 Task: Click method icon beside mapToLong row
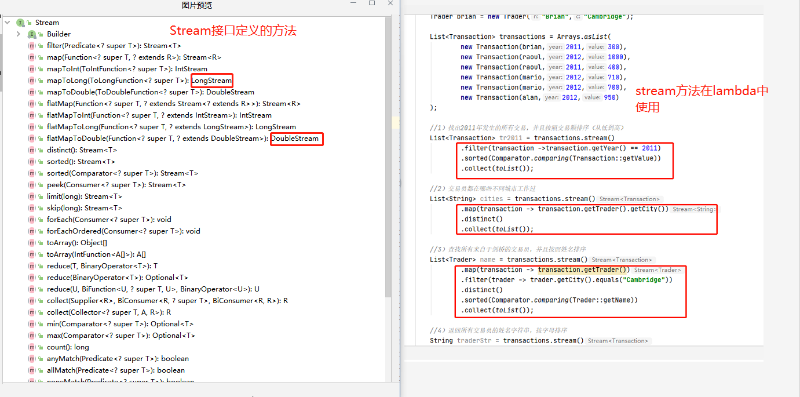[x=32, y=81]
